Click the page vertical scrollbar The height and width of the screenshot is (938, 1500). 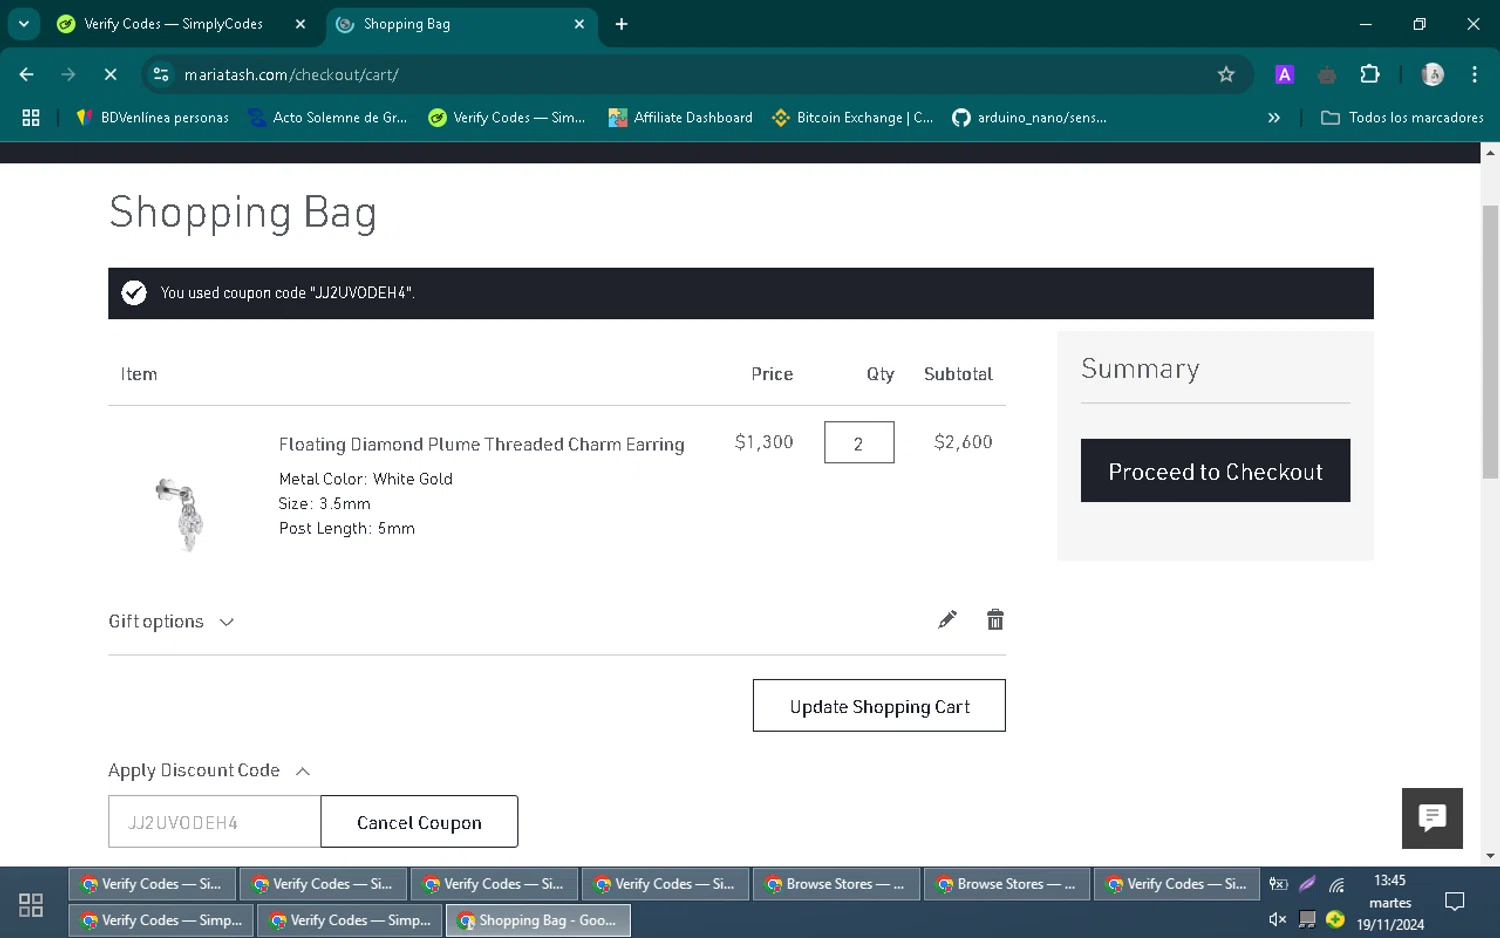(x=1490, y=340)
